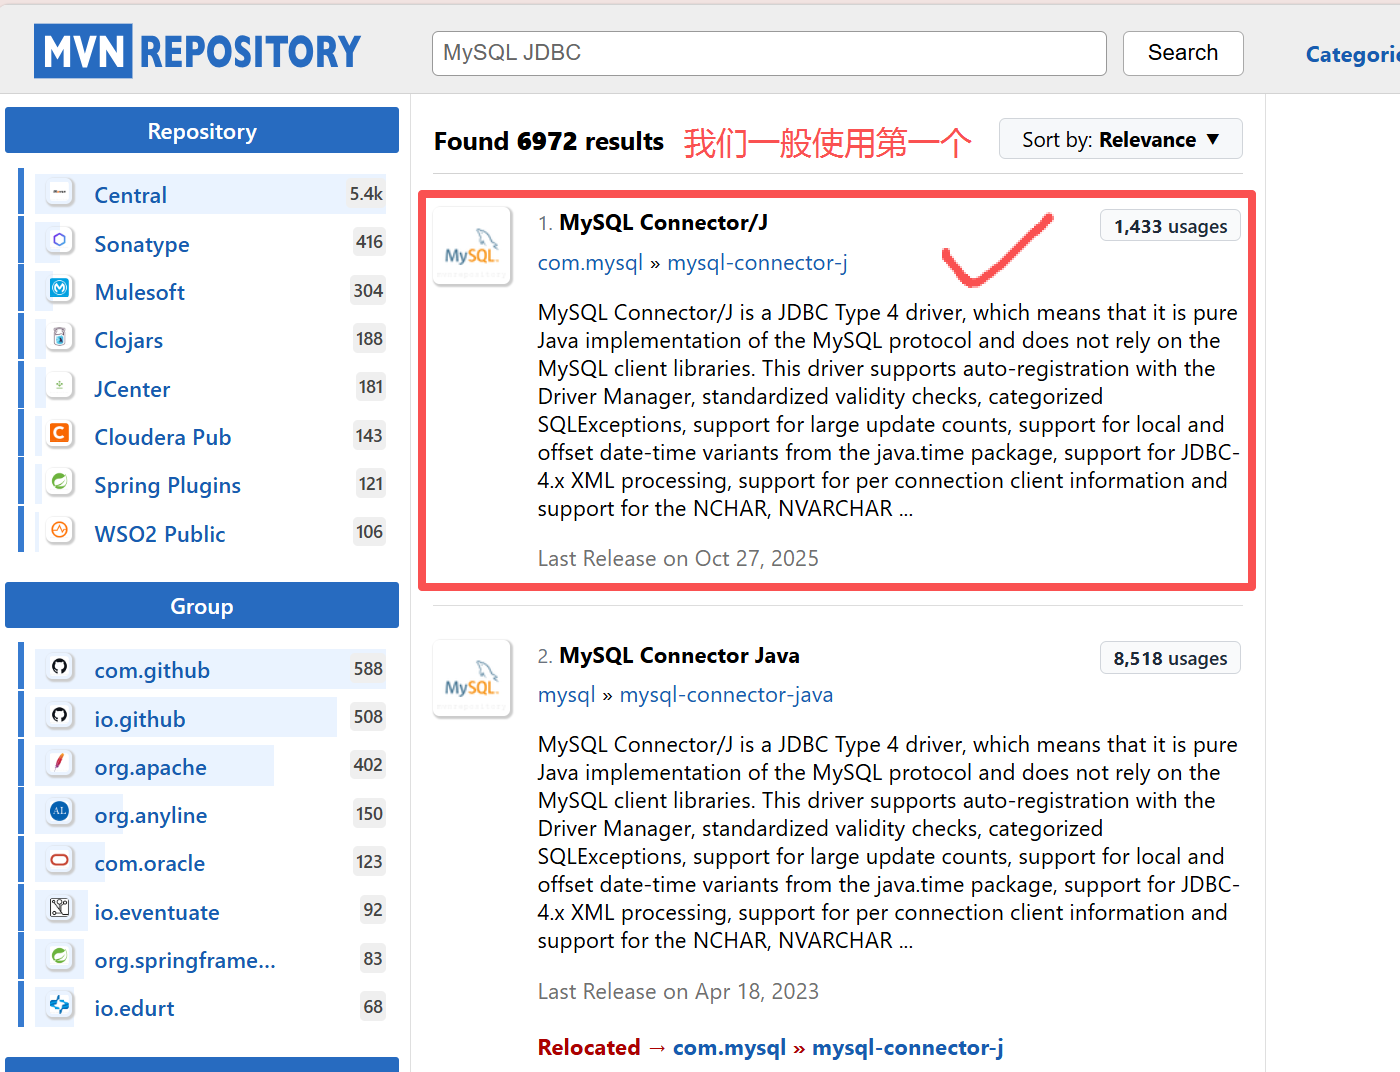Viewport: 1400px width, 1072px height.
Task: Open the Spring Plugins link
Action: 167,485
